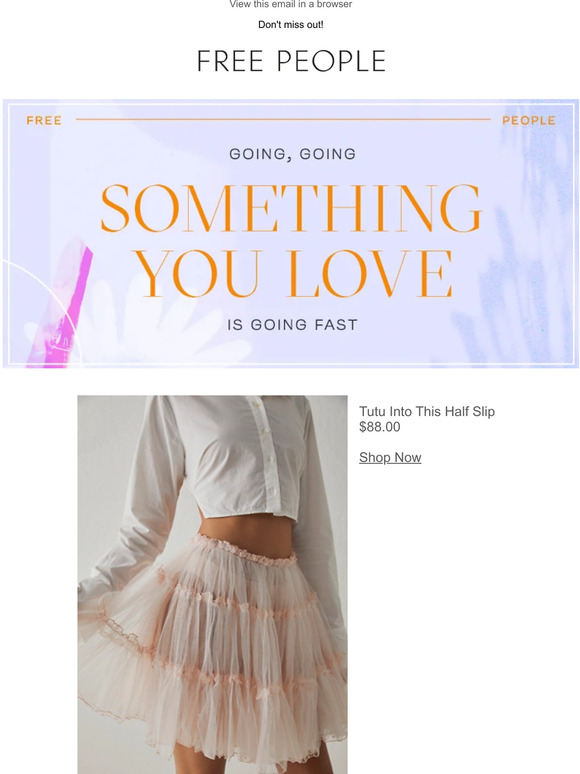Click the 'IS GOING FAST' banner text
Viewport: 580px width, 774px height.
pos(292,325)
